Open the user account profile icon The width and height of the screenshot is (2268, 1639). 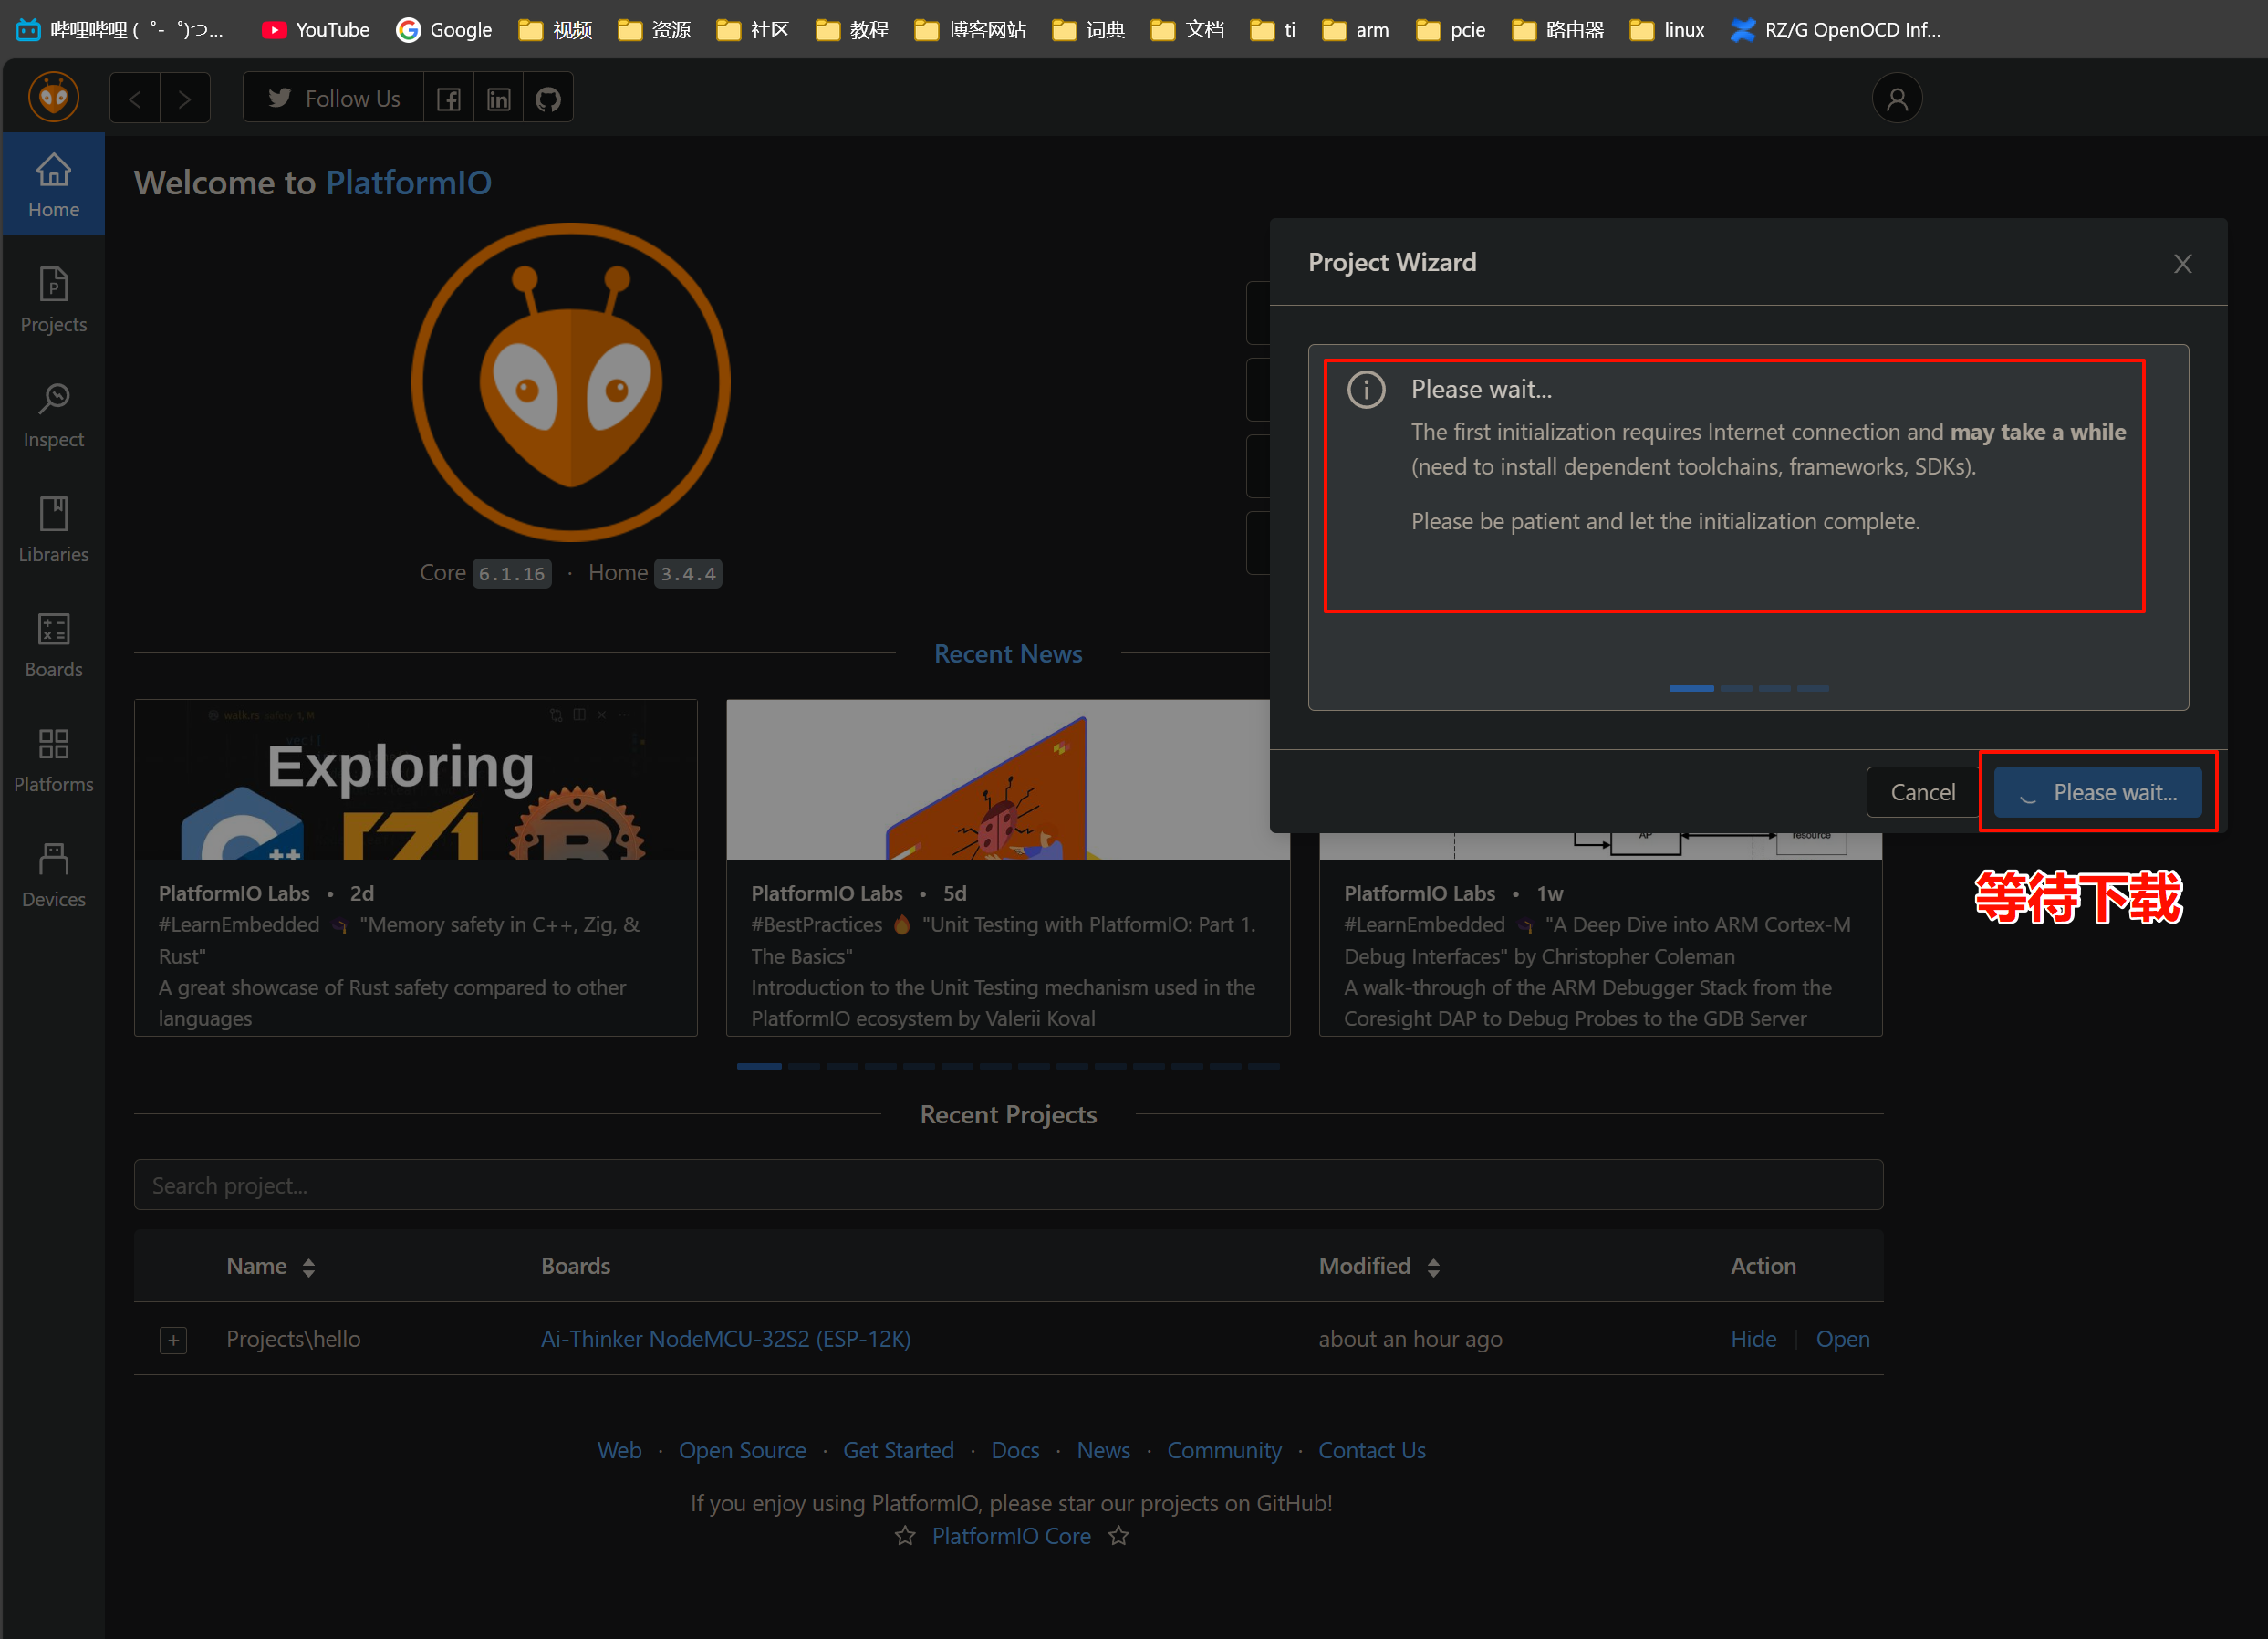pos(1896,99)
